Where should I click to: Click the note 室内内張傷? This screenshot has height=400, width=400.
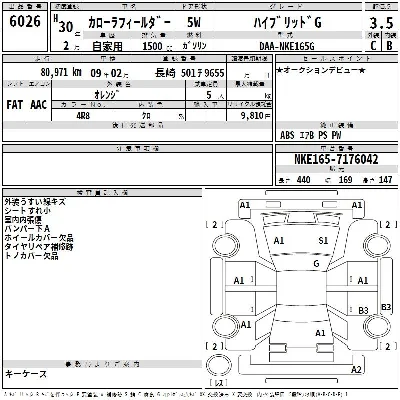tap(23, 220)
